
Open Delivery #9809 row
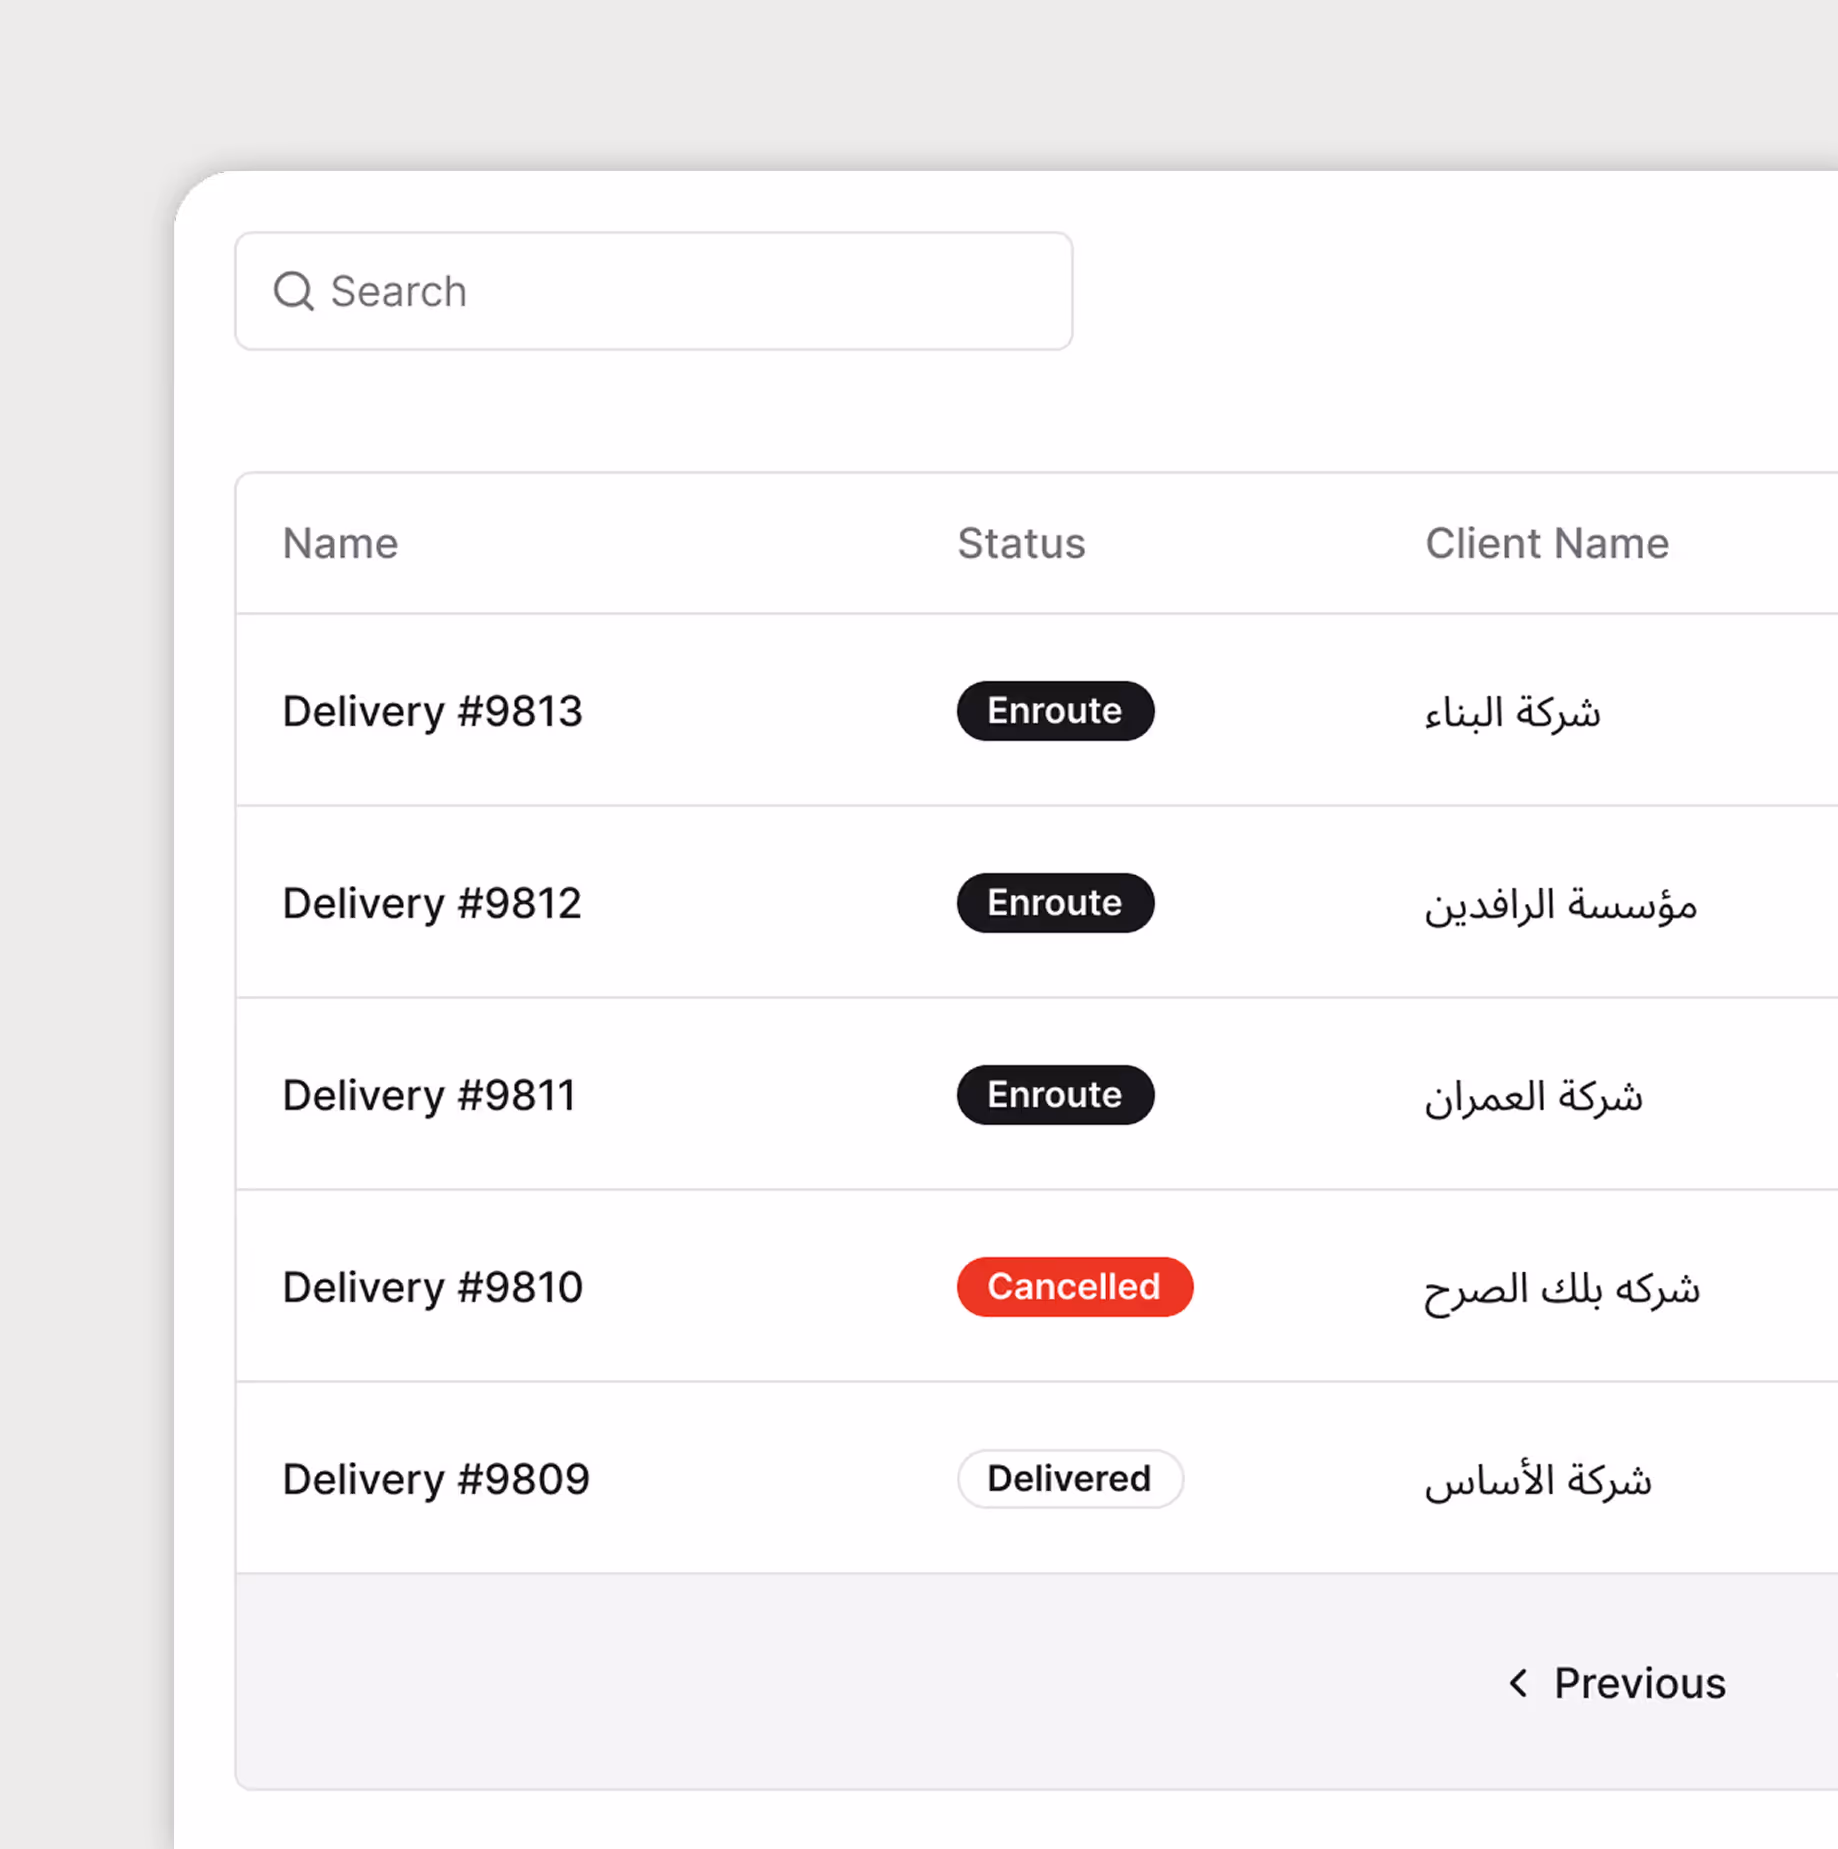436,1479
